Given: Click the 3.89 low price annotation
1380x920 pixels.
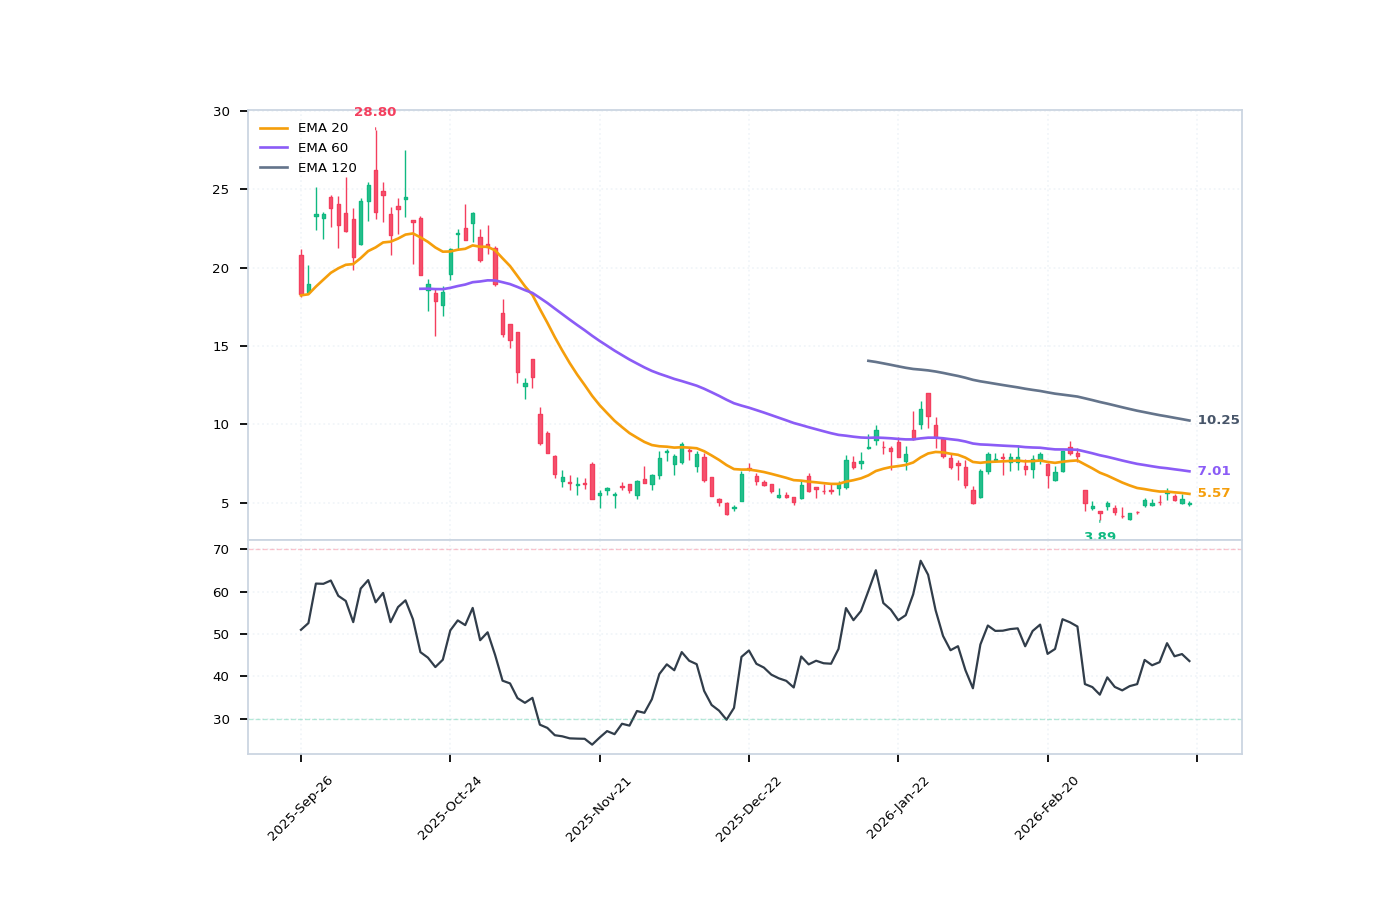Looking at the screenshot, I should [1098, 537].
